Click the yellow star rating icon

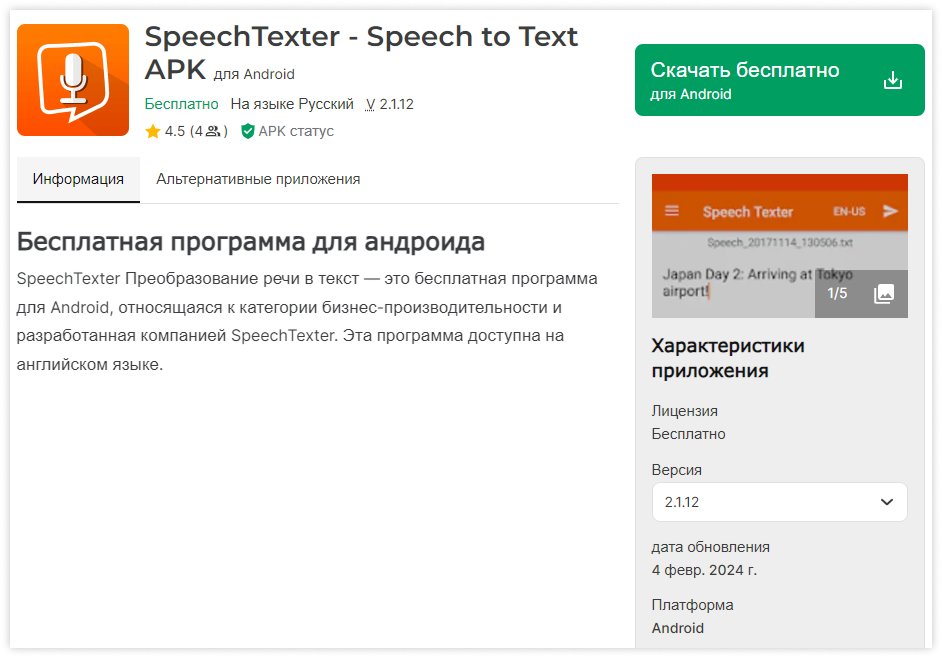154,131
